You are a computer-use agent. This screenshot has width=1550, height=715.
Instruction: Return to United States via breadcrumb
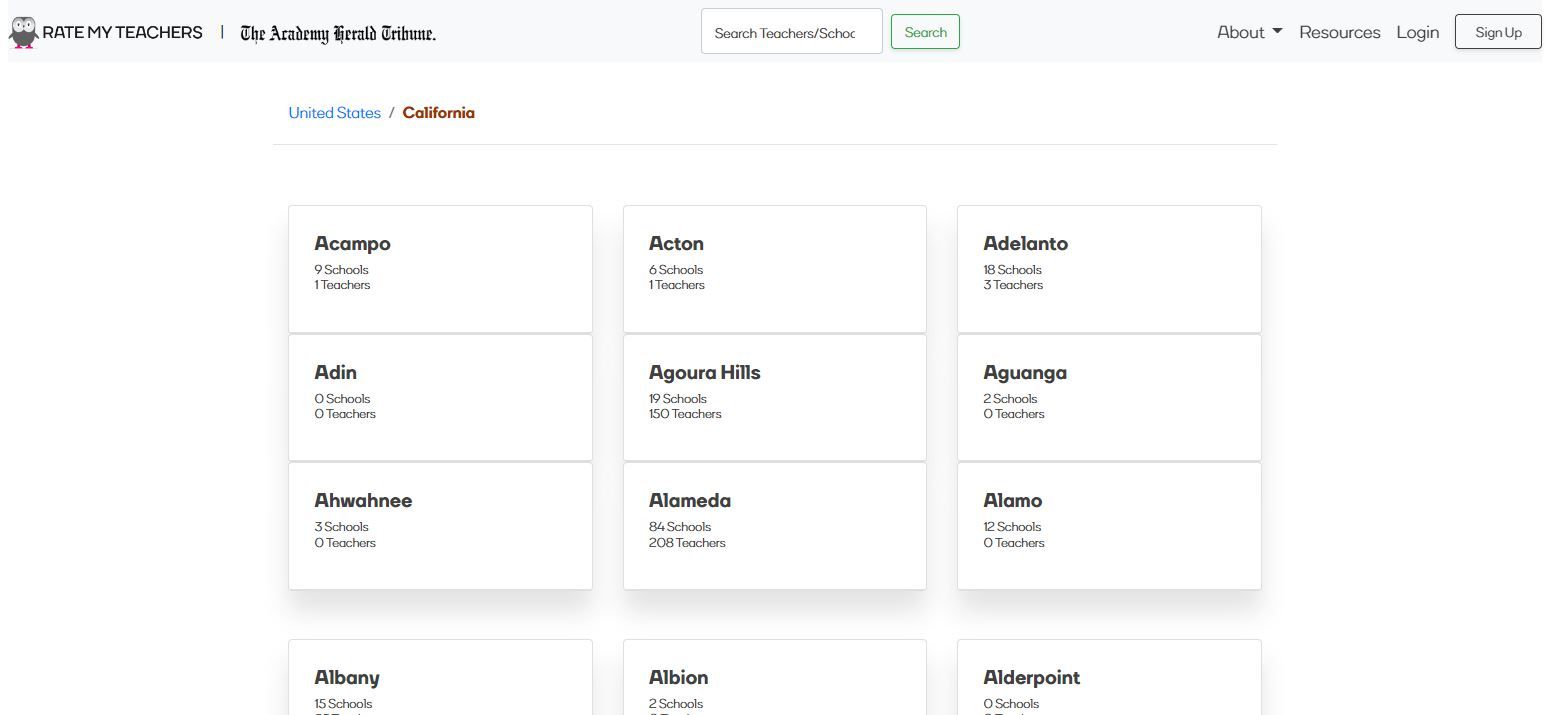click(x=334, y=112)
